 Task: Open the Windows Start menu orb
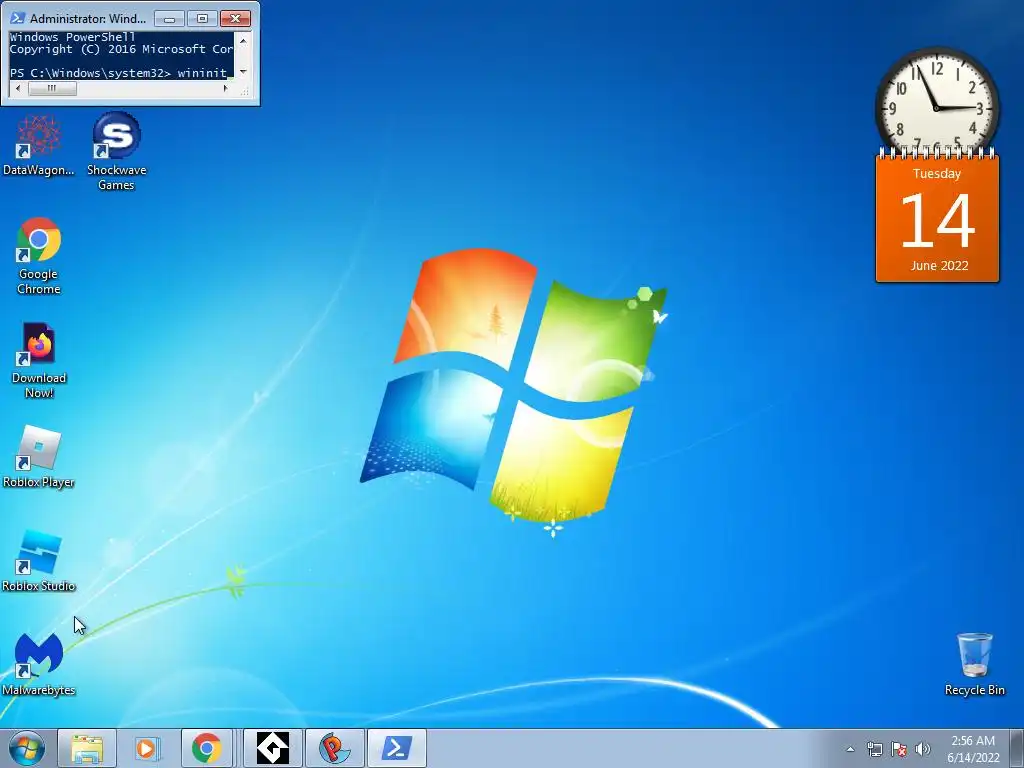click(27, 748)
